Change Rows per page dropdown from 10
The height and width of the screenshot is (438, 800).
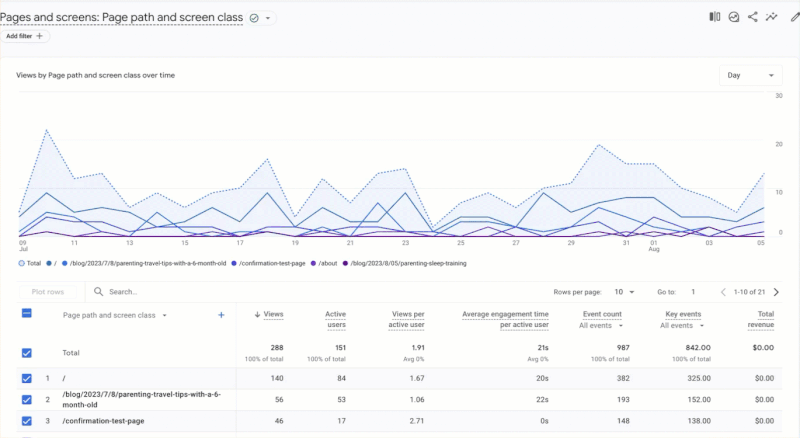(x=623, y=292)
